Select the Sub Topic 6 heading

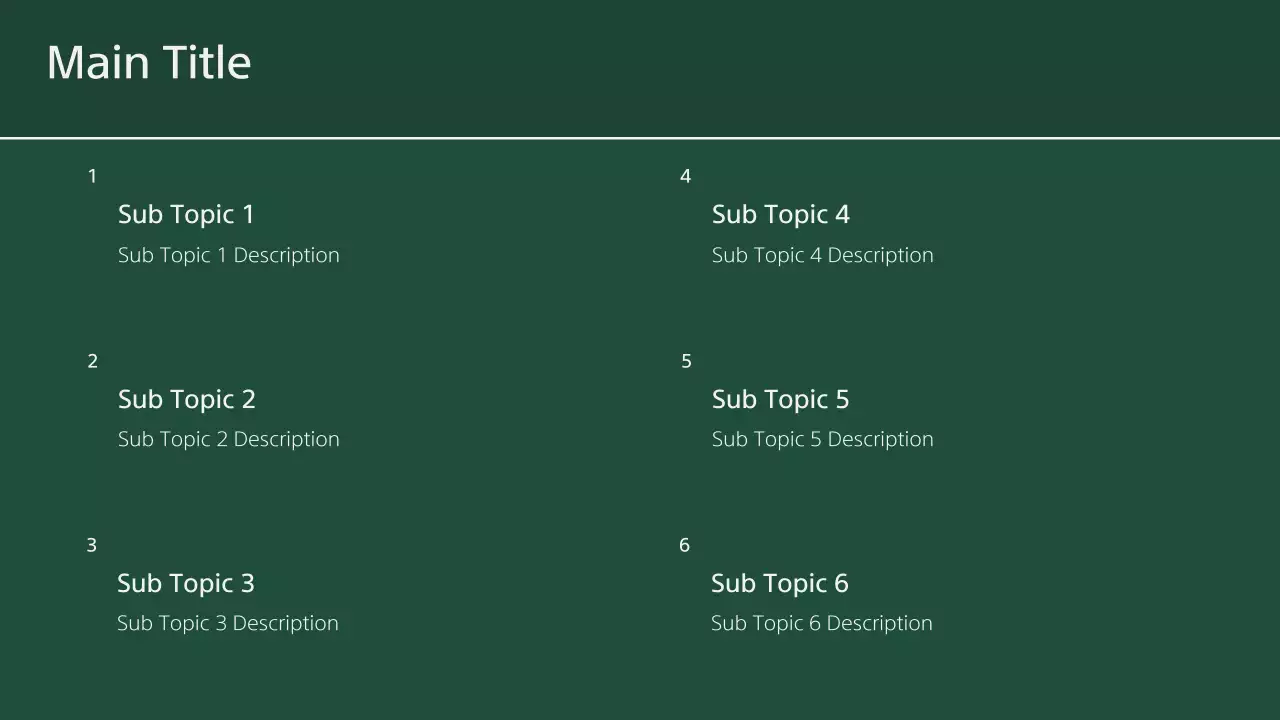coord(779,583)
